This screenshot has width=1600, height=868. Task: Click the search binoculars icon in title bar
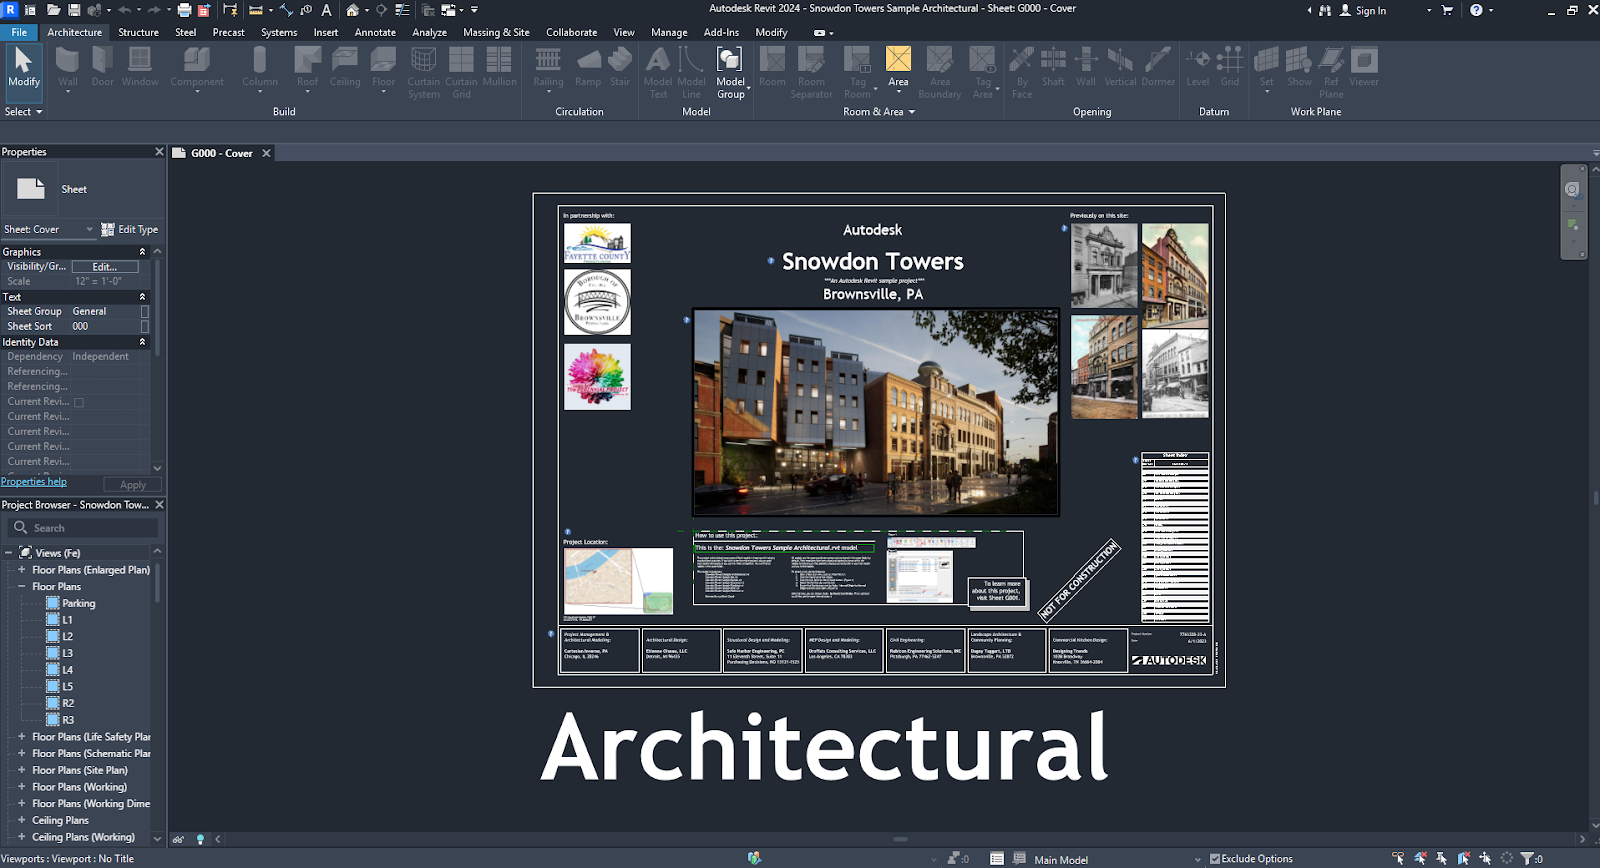pos(1326,10)
